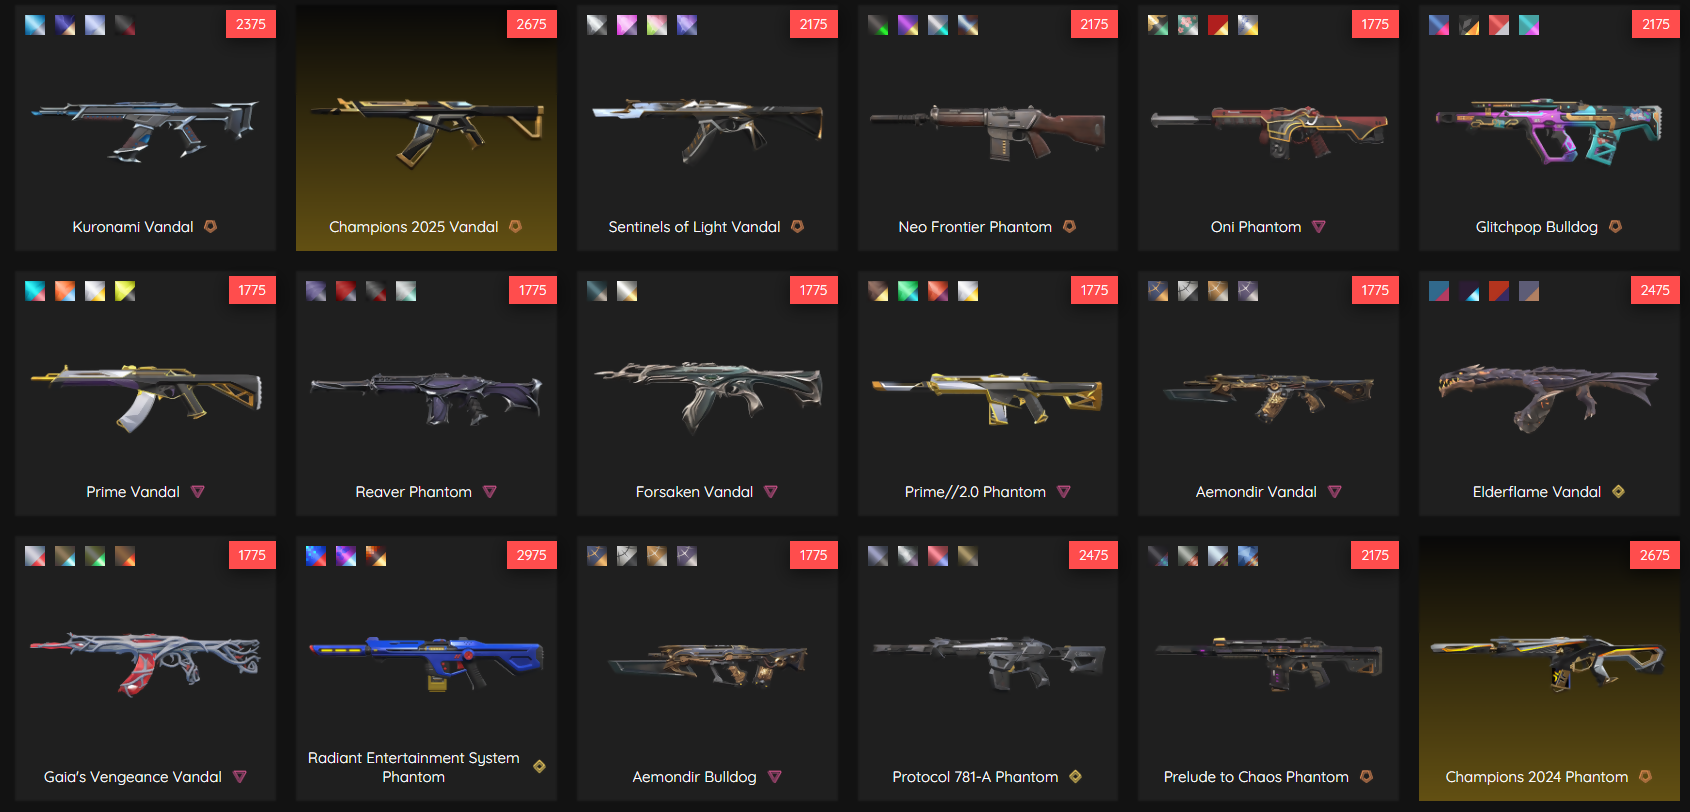Image resolution: width=1690 pixels, height=812 pixels.
Task: Select the first color variant on Kuronami Vandal
Action: [35, 25]
